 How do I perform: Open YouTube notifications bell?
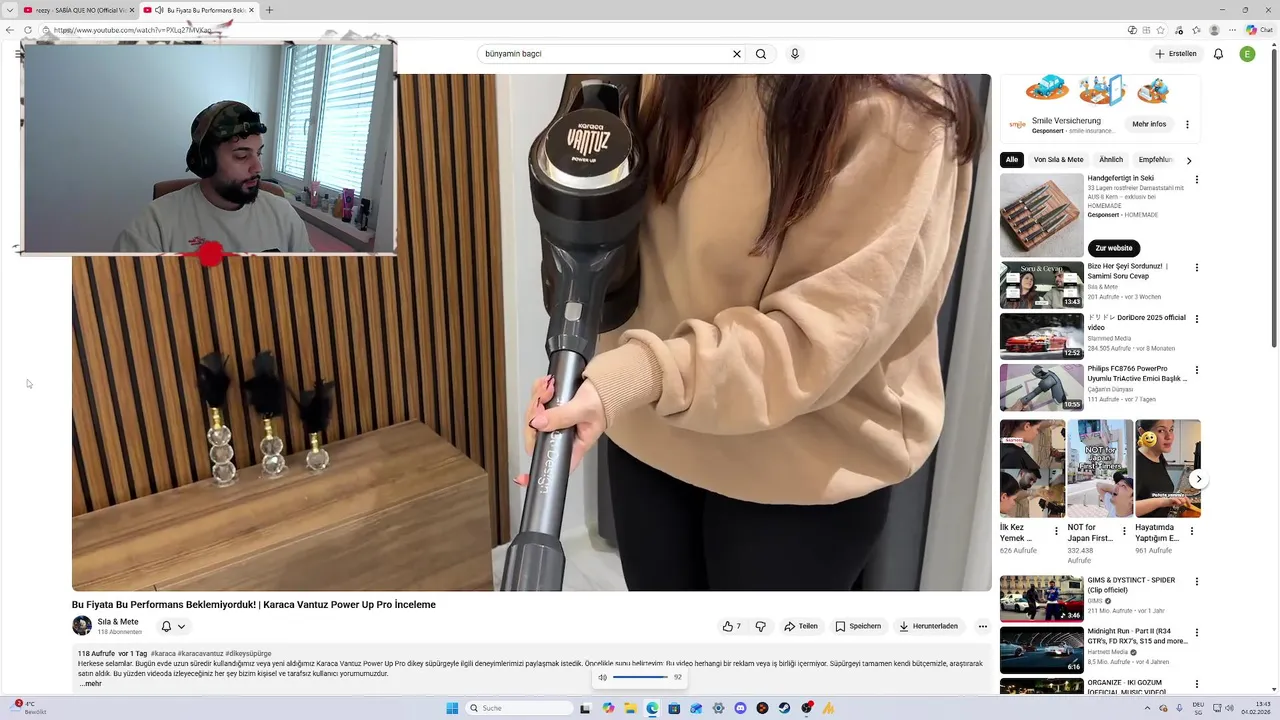click(1218, 54)
